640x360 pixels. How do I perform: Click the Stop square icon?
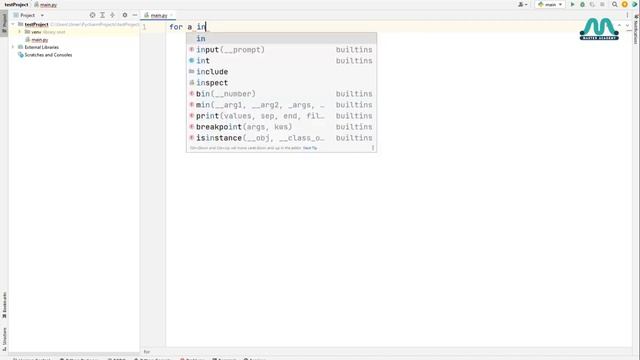[602, 4]
